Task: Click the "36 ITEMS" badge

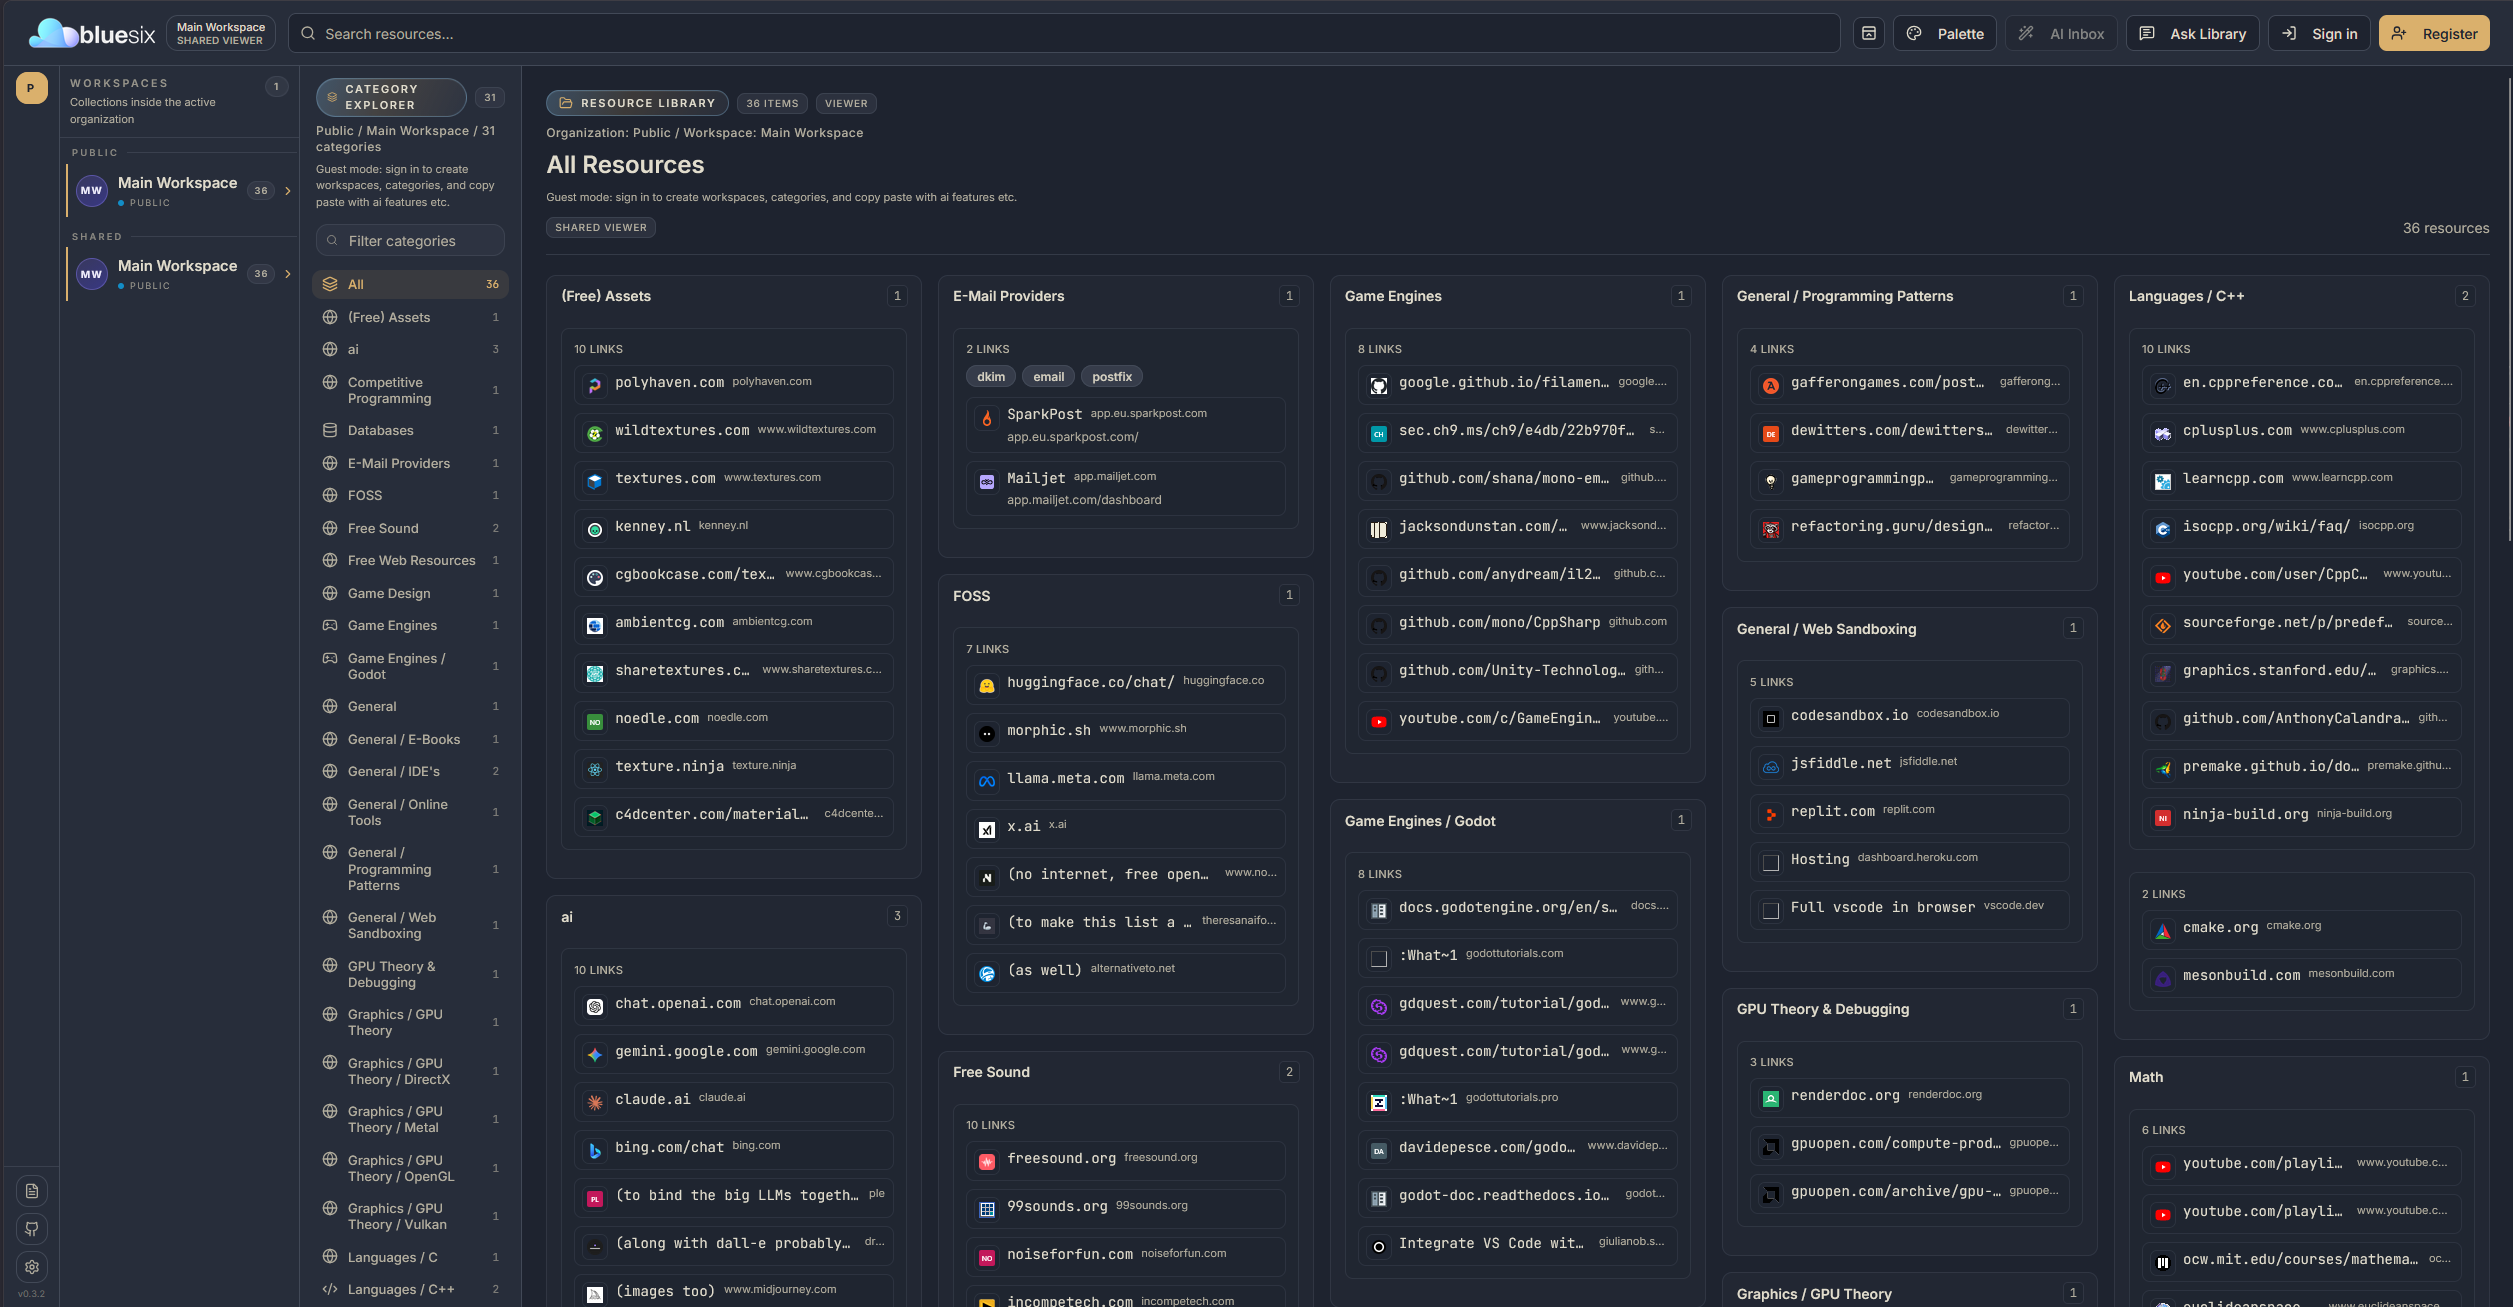Action: pos(772,104)
